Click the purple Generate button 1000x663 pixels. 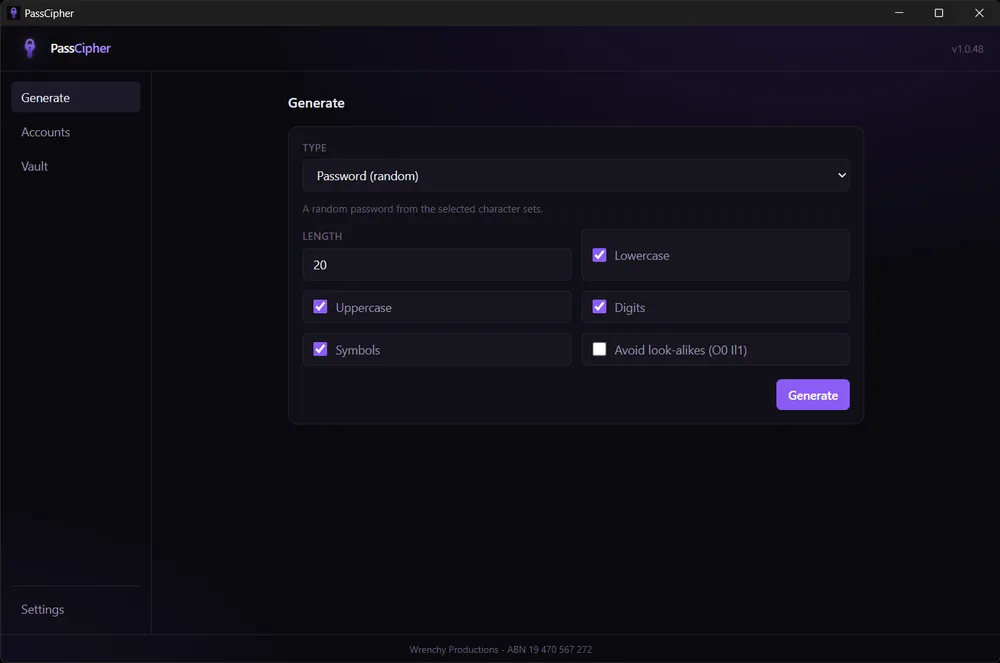pyautogui.click(x=812, y=395)
